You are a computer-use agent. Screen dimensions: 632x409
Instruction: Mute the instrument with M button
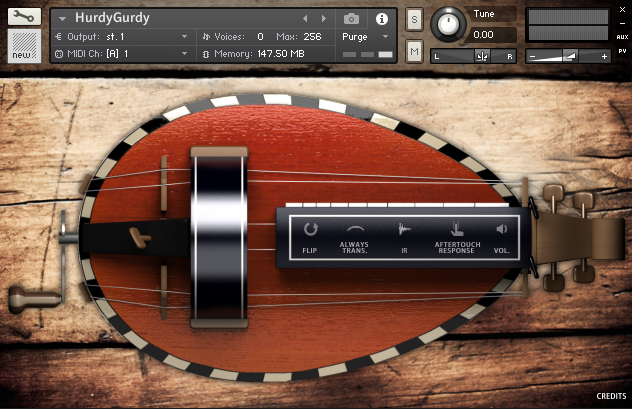pyautogui.click(x=414, y=51)
